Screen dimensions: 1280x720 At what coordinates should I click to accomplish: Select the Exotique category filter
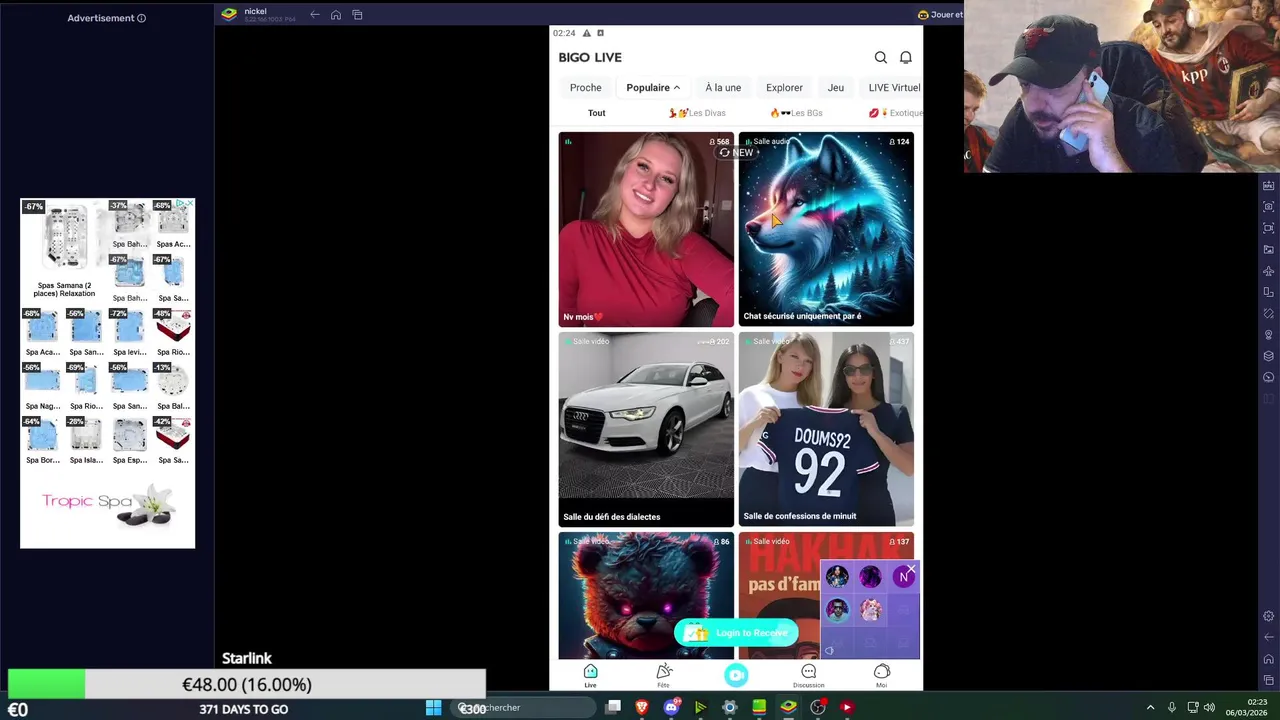coord(896,113)
